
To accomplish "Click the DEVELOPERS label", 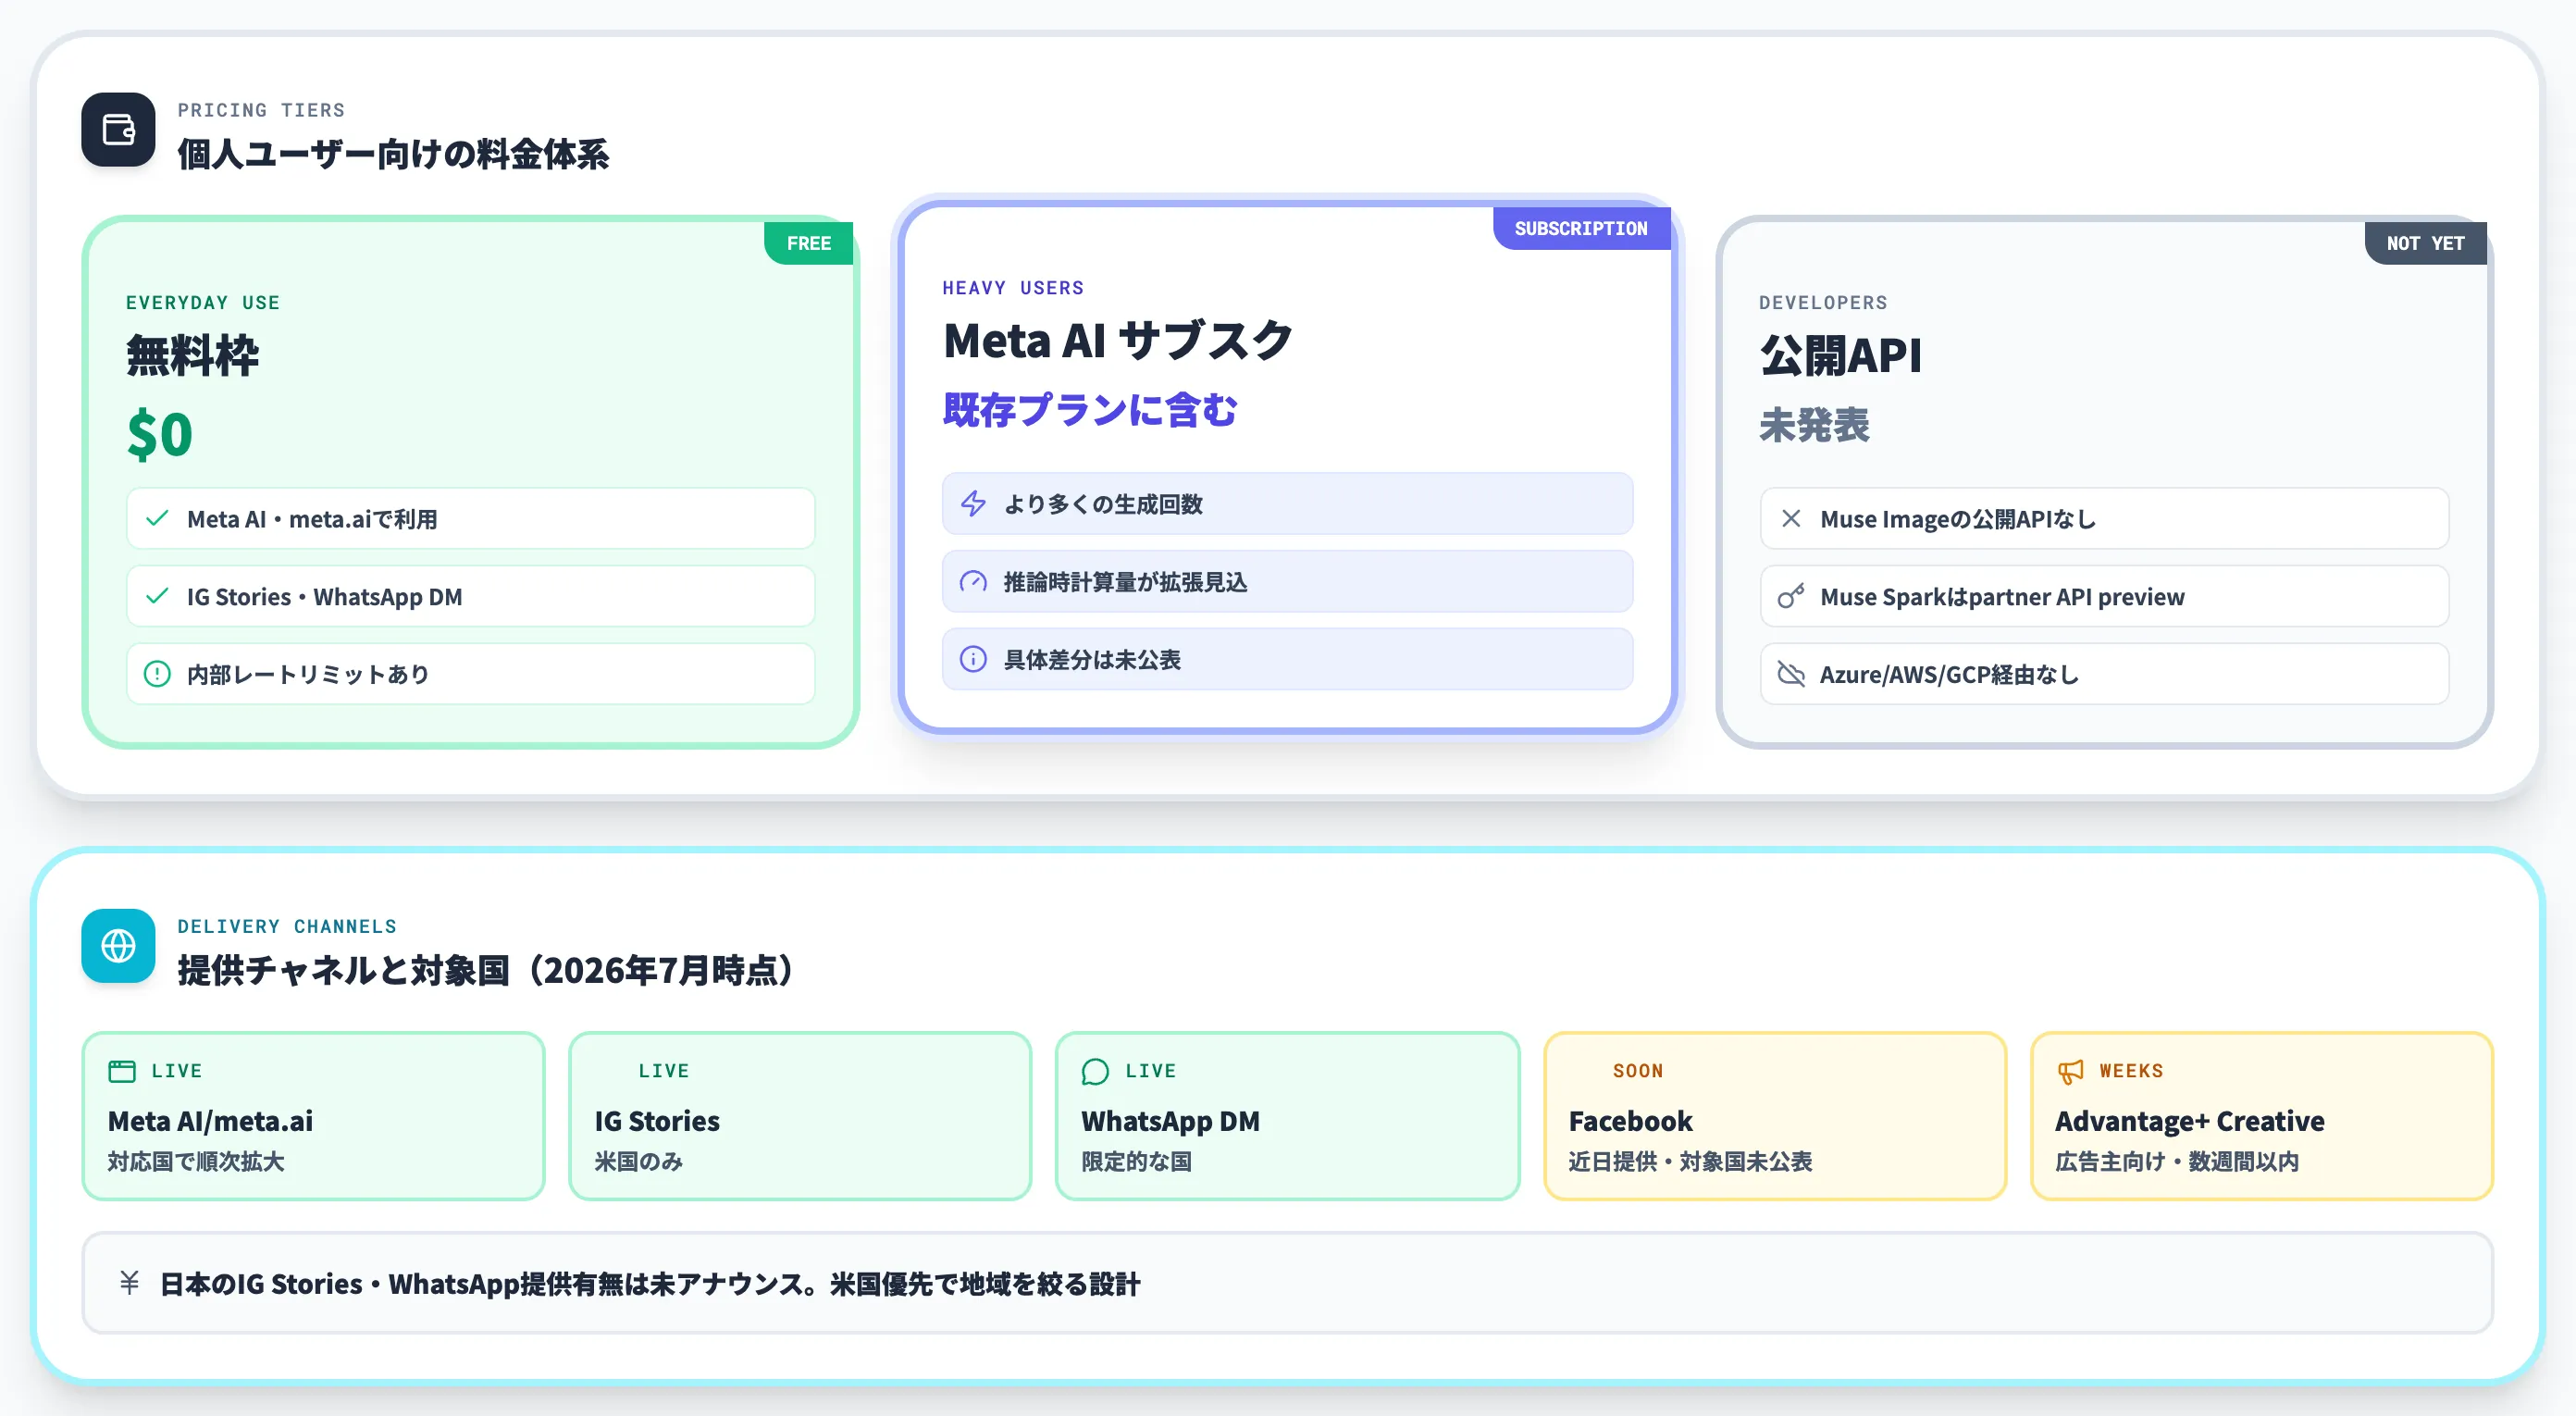I will 1823,303.
